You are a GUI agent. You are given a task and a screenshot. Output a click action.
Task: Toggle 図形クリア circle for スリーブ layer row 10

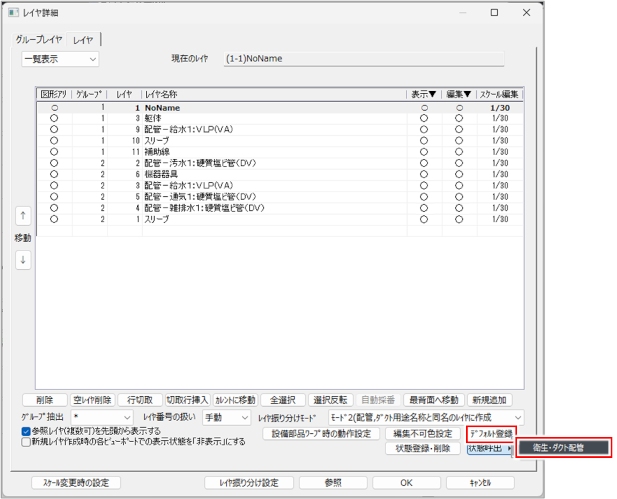[x=54, y=140]
